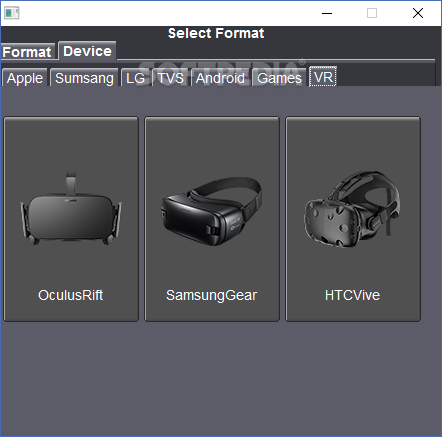Choose the SamsungGear headset preset

click(x=212, y=219)
